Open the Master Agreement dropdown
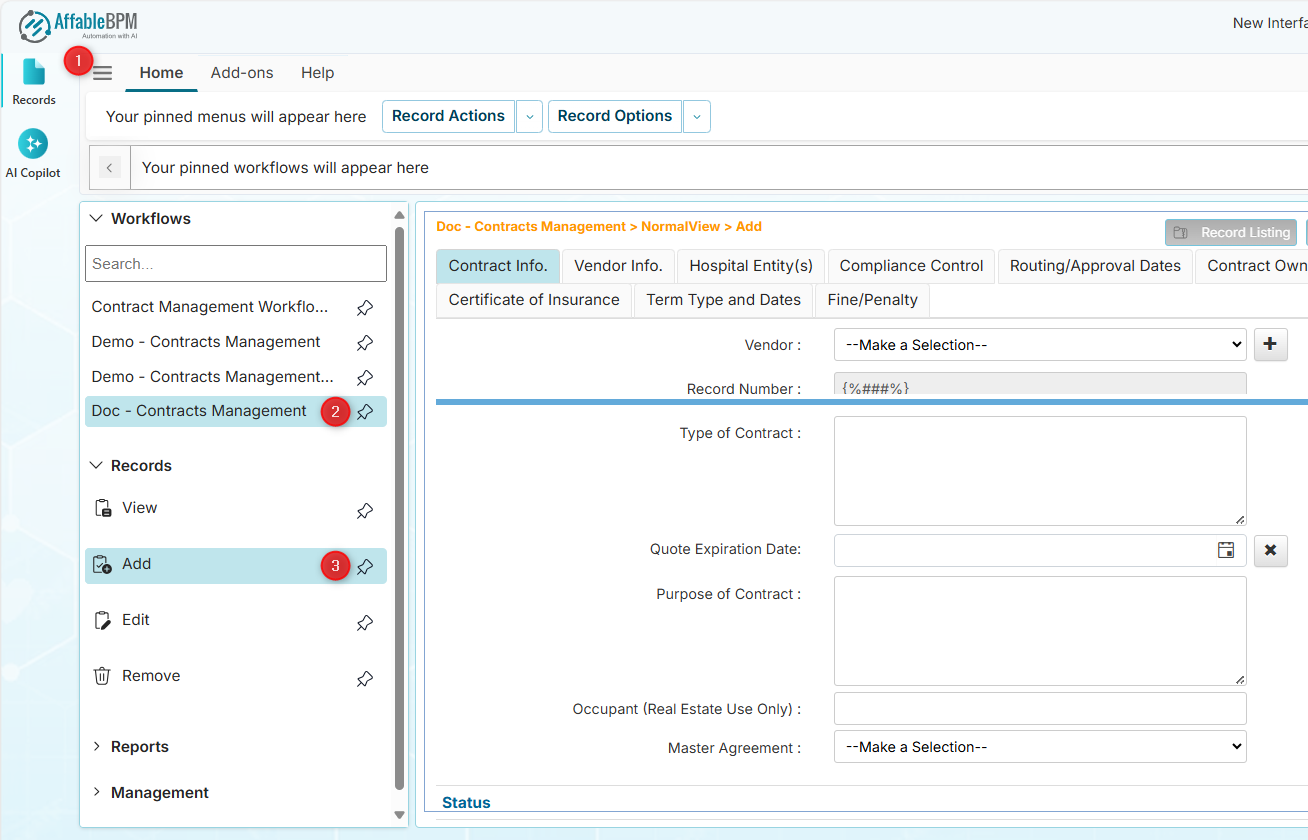1308x840 pixels. pos(1040,747)
